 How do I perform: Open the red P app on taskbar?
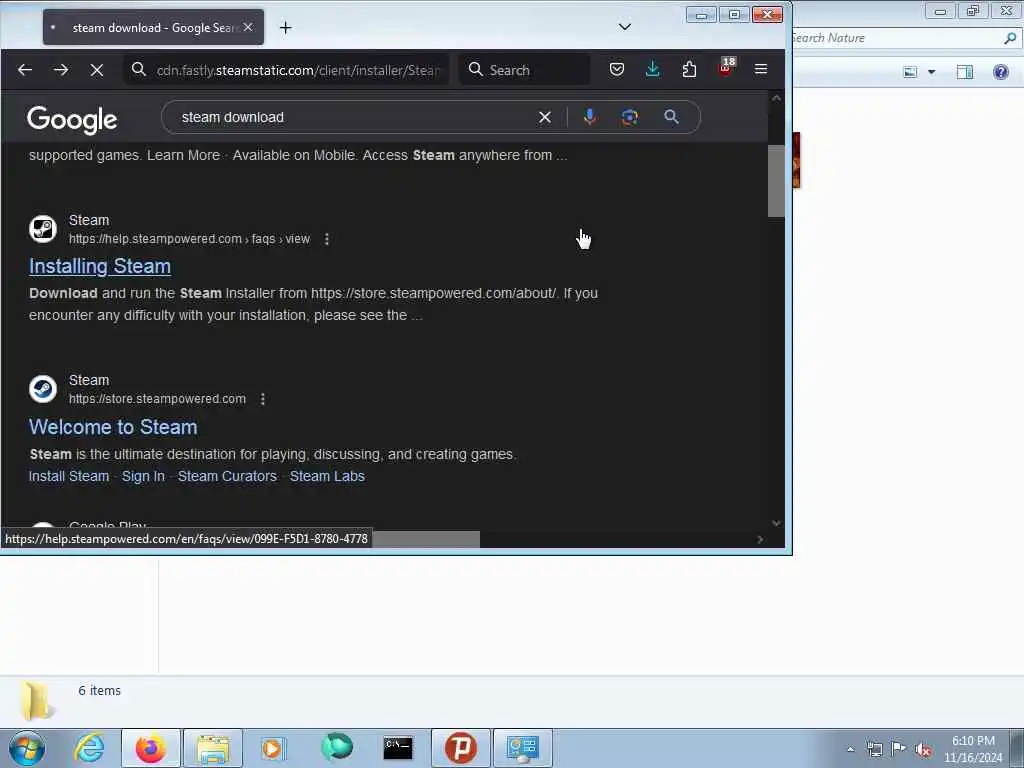point(460,748)
